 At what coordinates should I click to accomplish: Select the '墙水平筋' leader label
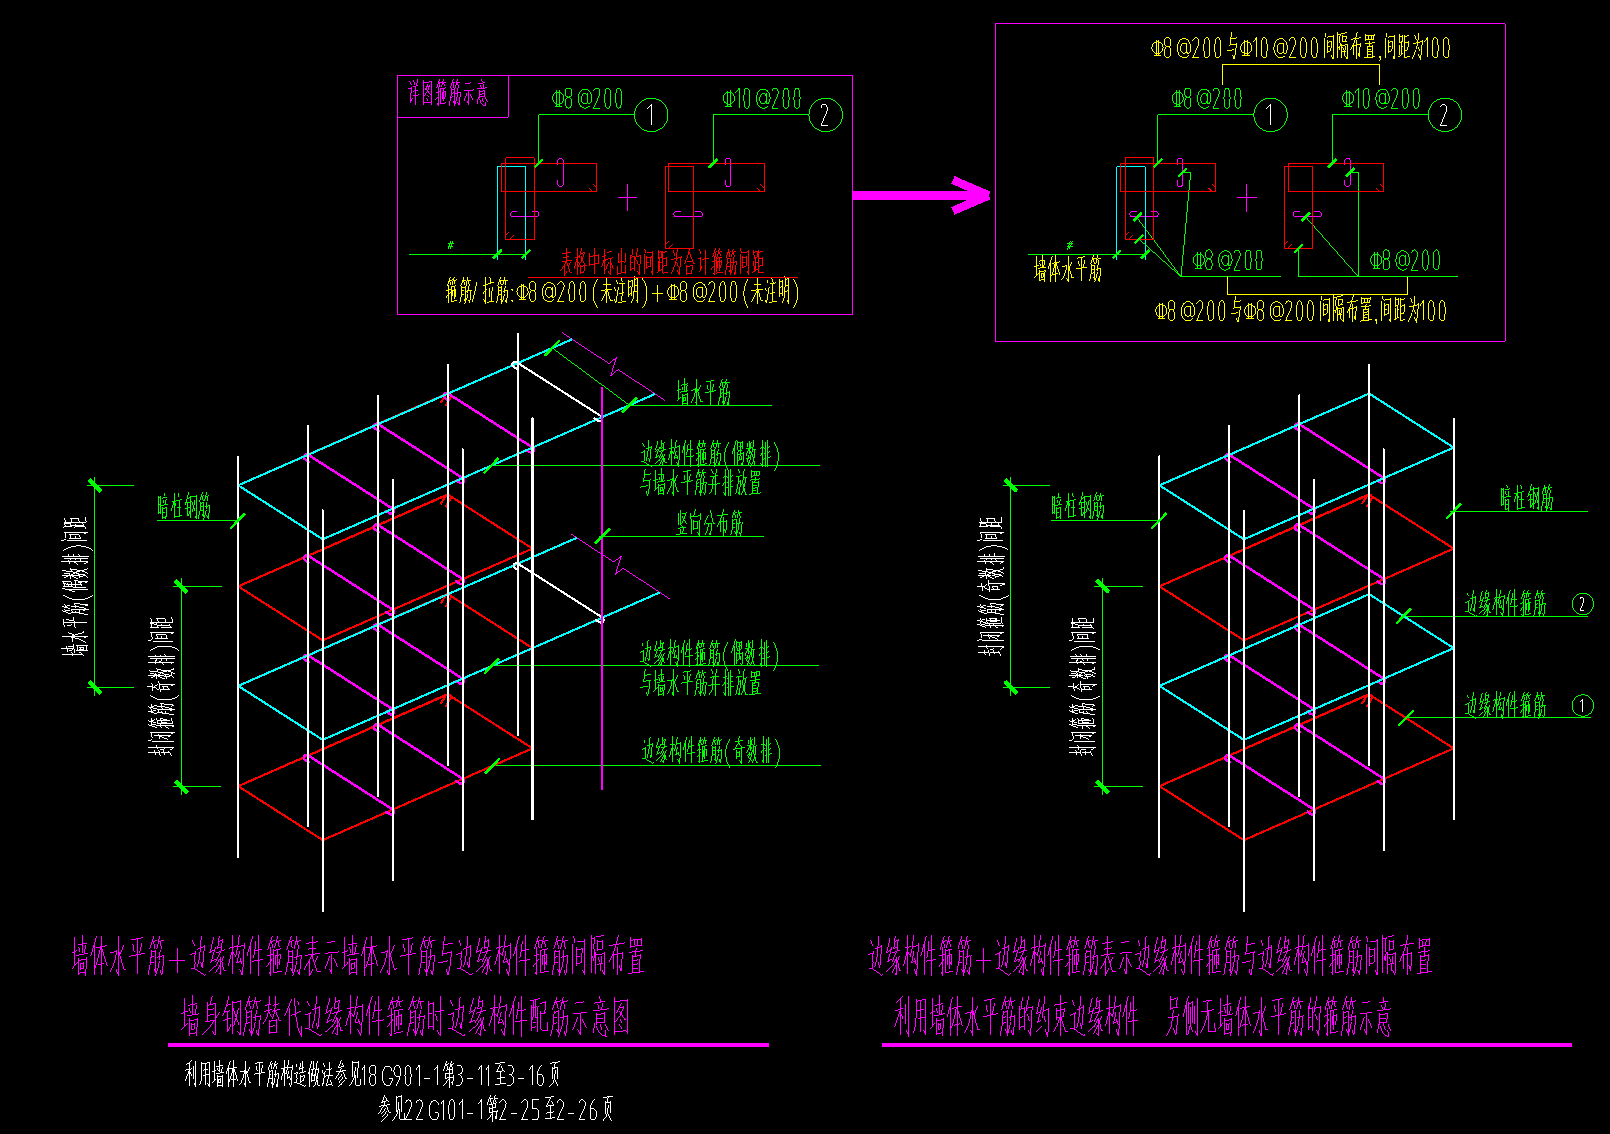(704, 392)
